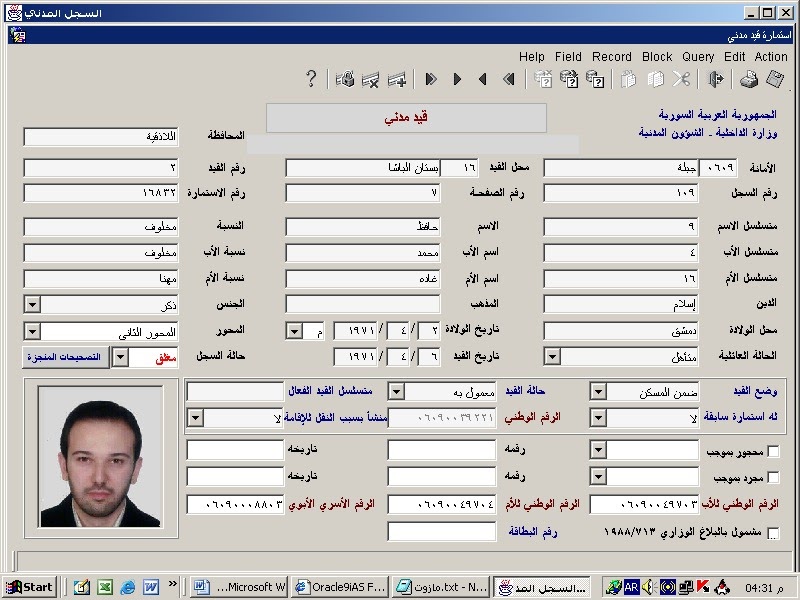Open the الحالة العائلية dropdown

coord(551,355)
